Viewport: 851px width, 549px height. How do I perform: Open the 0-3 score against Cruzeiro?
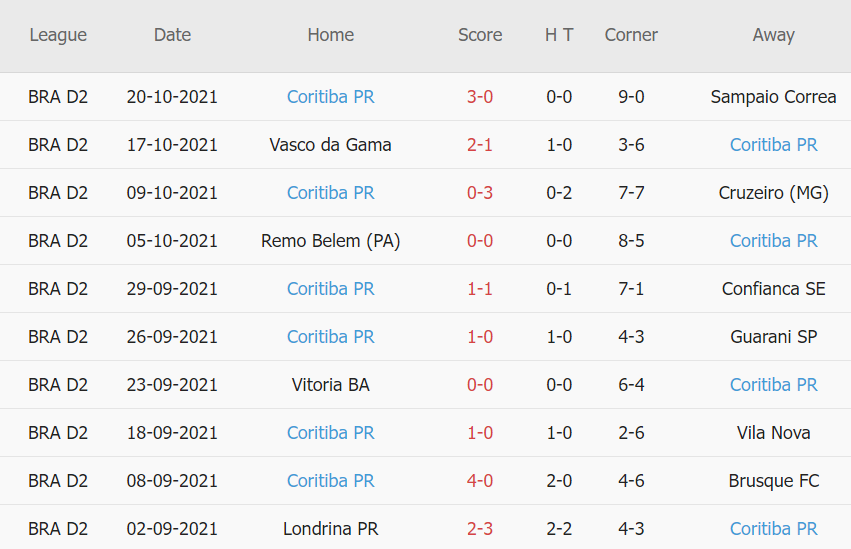pyautogui.click(x=480, y=193)
